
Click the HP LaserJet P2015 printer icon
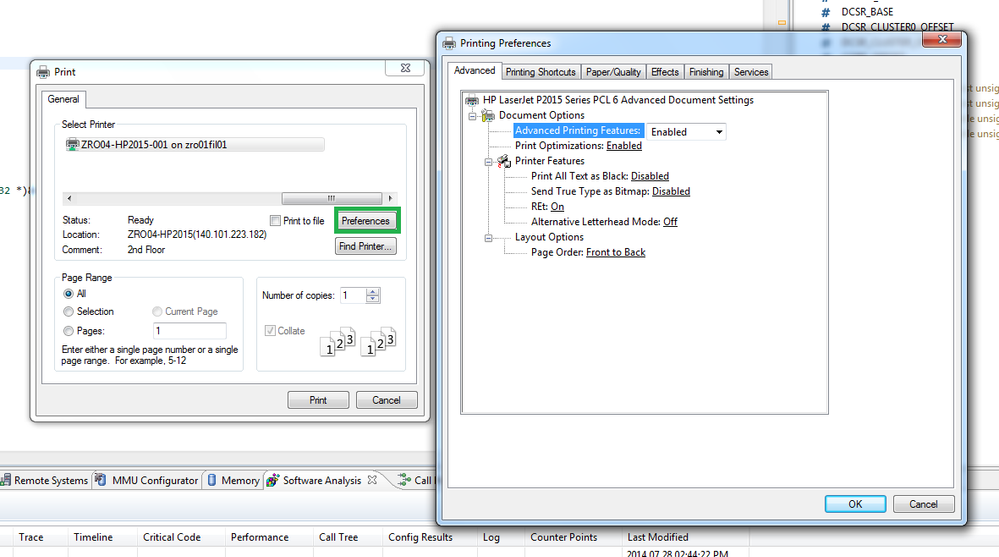[x=472, y=100]
